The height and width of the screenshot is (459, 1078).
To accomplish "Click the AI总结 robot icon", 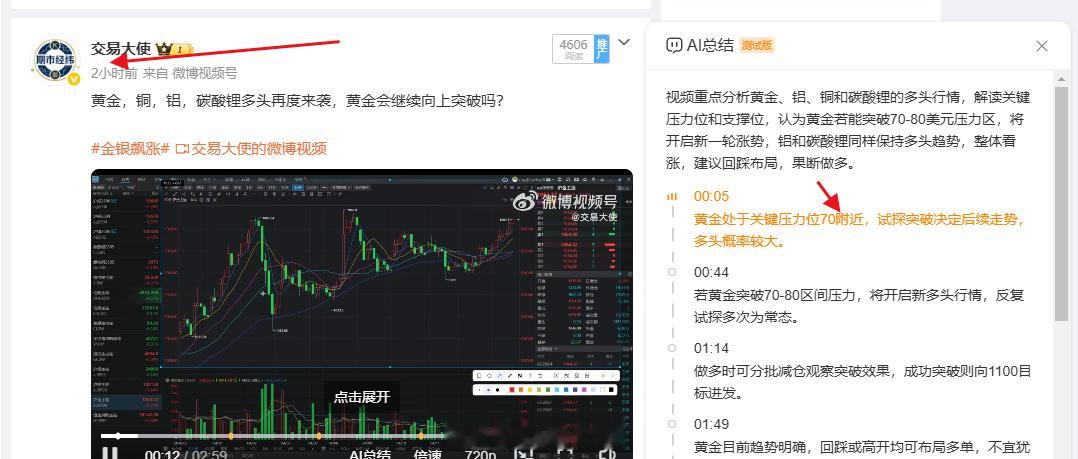I will click(x=674, y=46).
